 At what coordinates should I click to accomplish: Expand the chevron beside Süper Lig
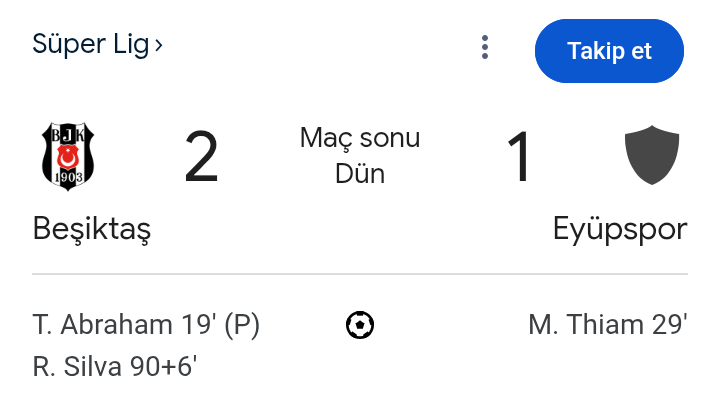pyautogui.click(x=158, y=45)
